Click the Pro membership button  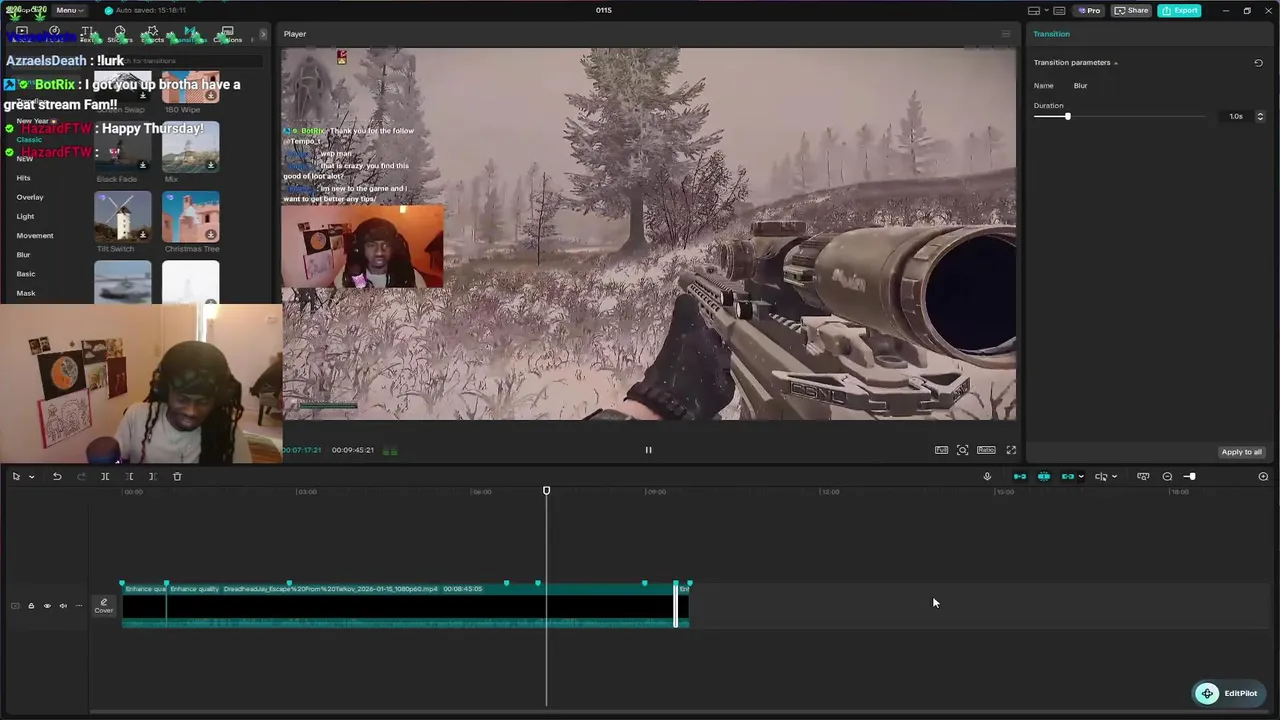[1089, 11]
